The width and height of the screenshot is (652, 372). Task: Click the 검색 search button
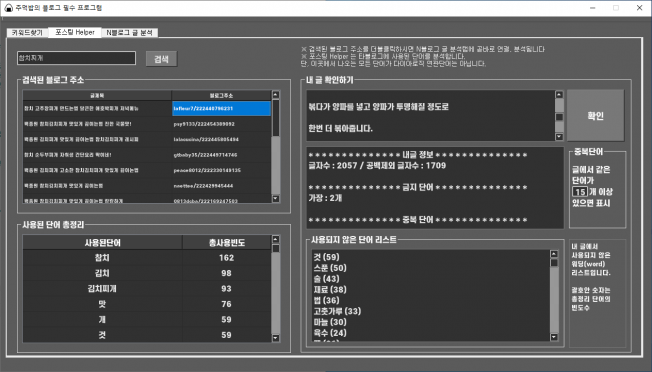click(x=161, y=59)
